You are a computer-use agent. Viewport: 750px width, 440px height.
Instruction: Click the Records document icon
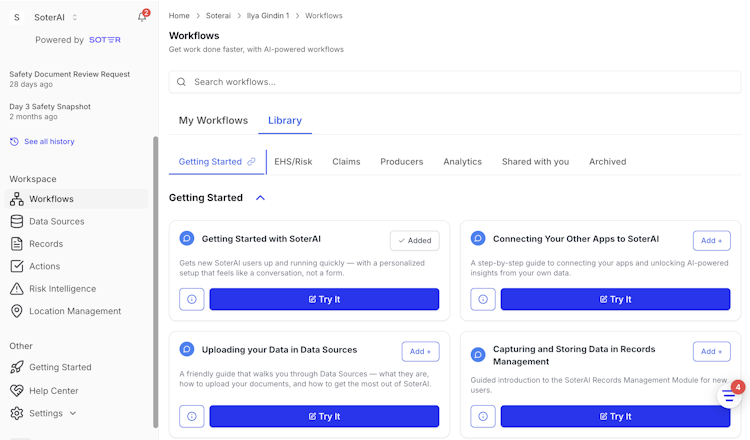[x=17, y=244]
